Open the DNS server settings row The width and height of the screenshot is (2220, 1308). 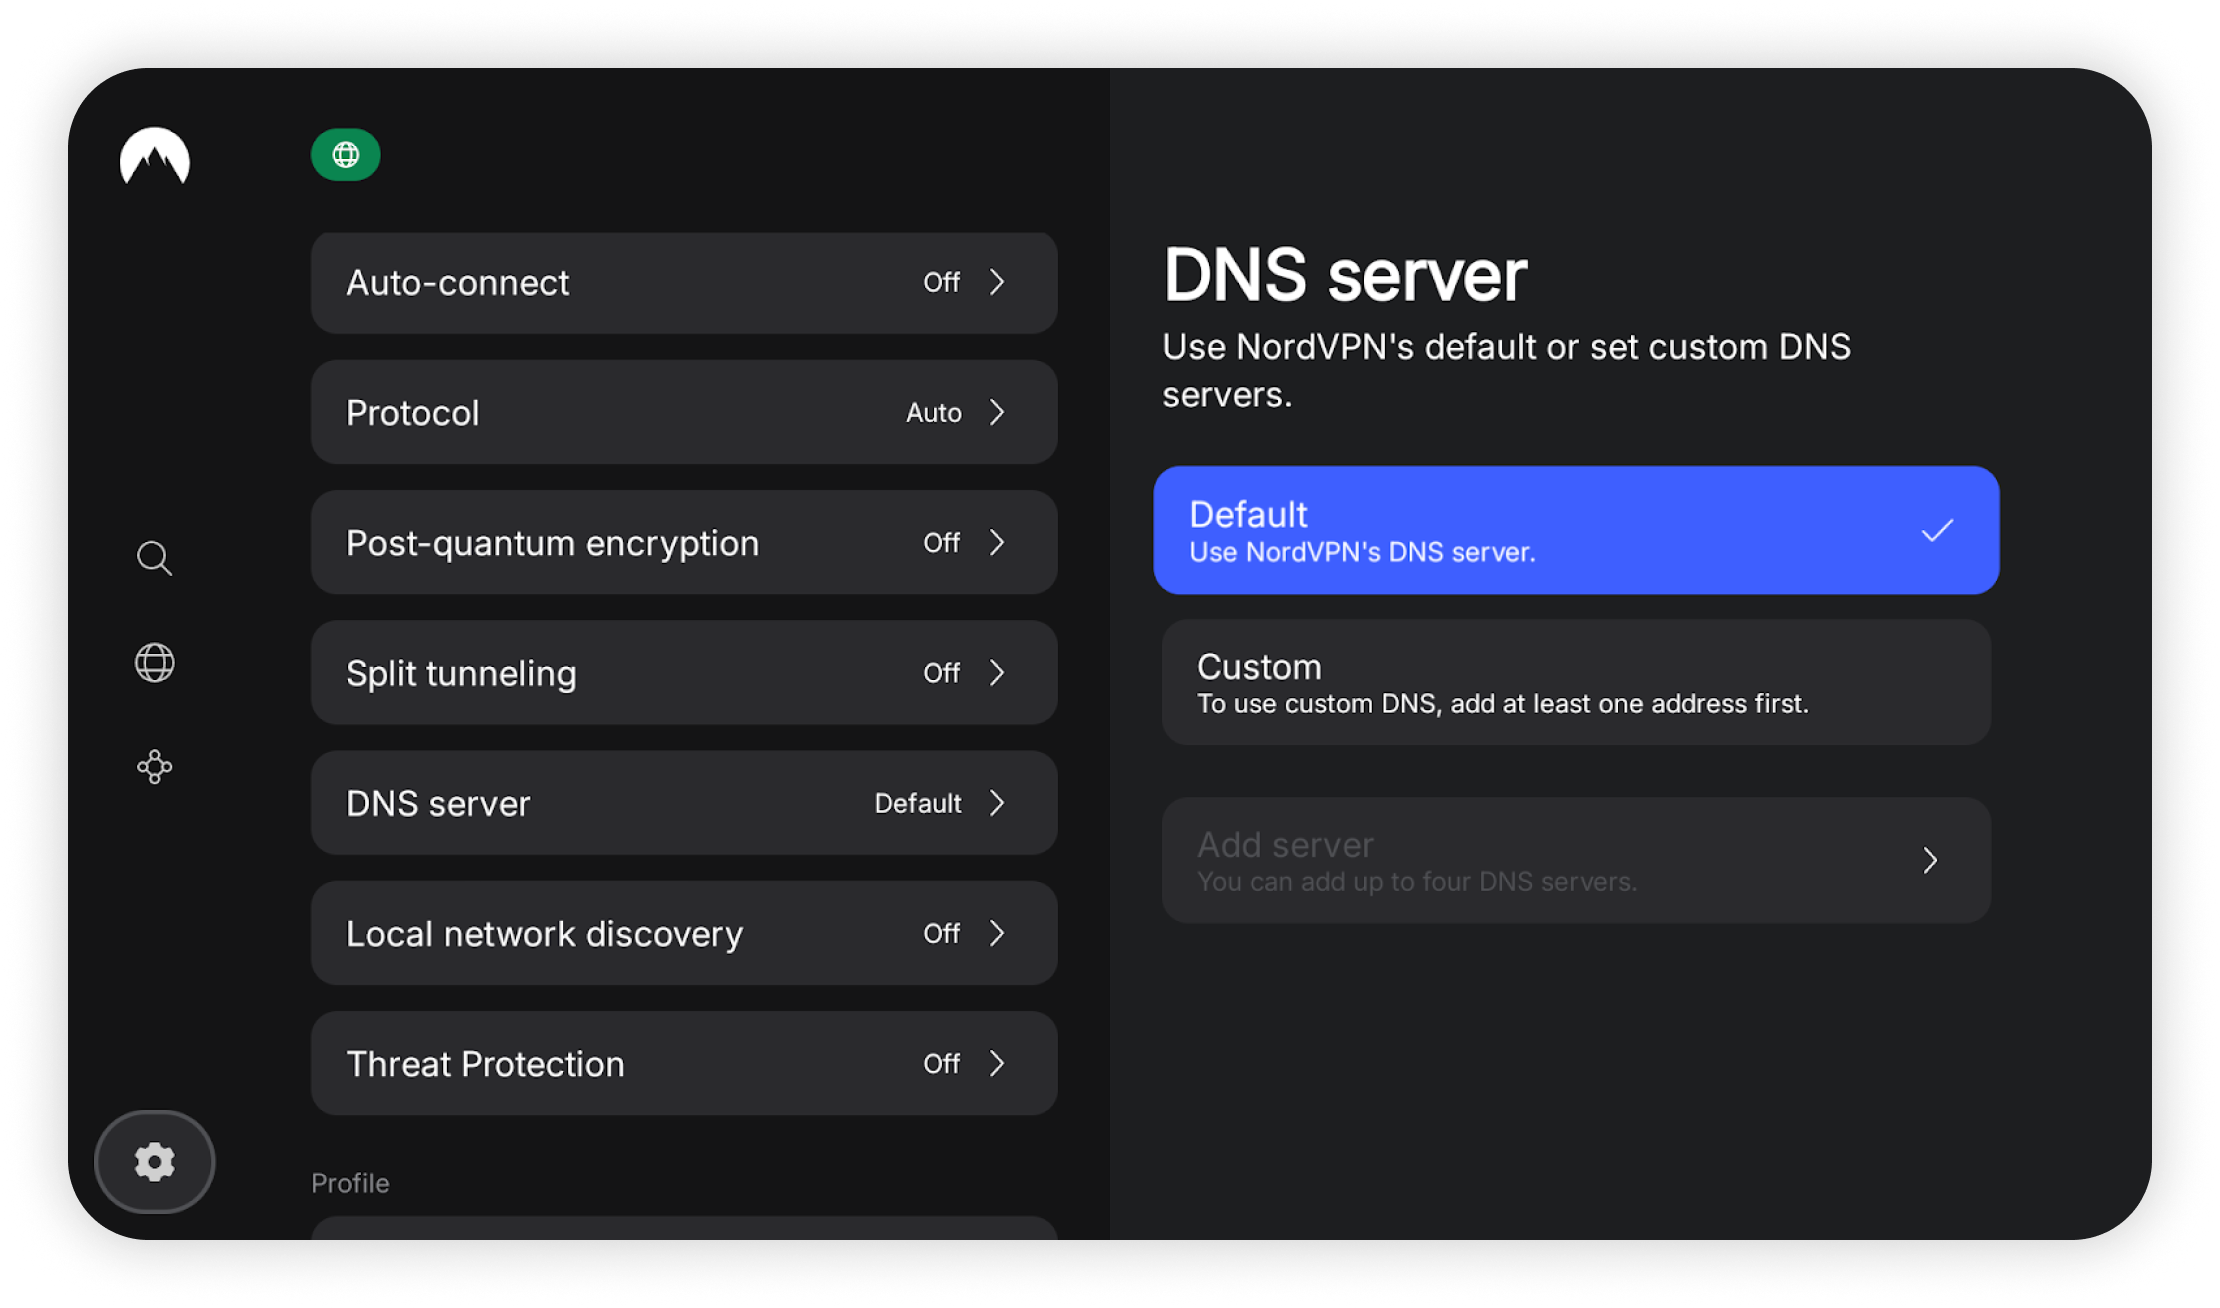coord(683,803)
